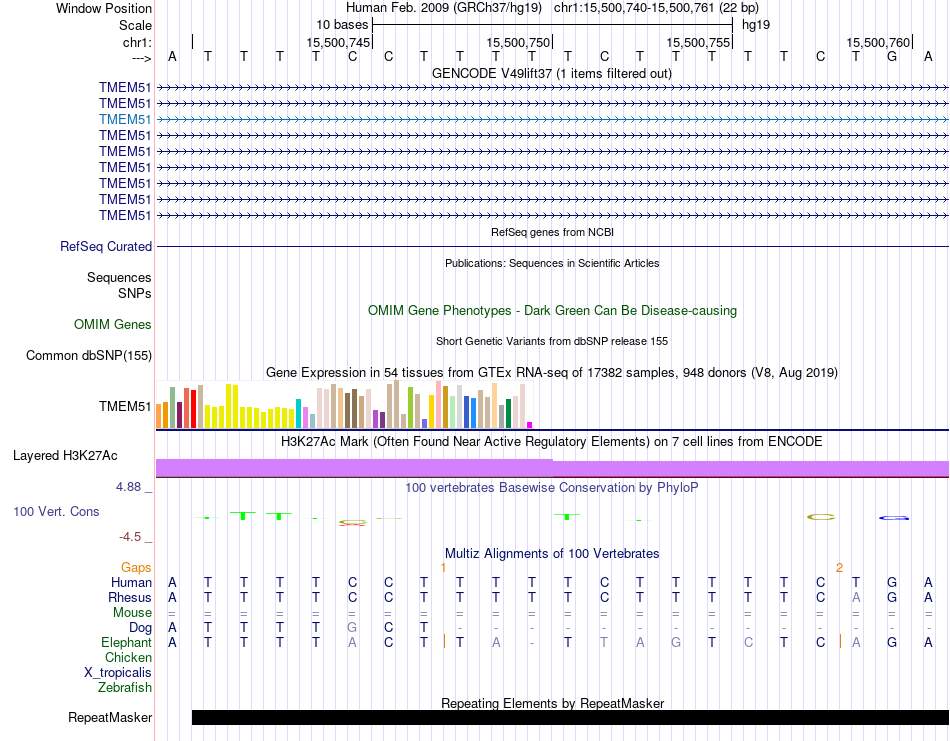Click the gray G base in Dog row

(352, 628)
